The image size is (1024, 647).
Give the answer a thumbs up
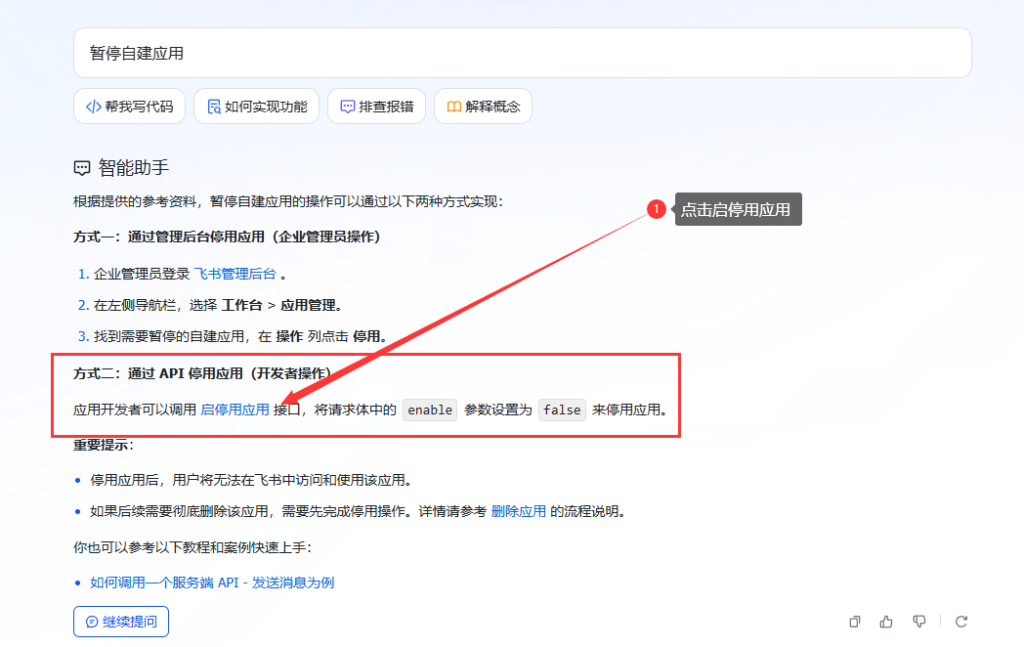[886, 621]
